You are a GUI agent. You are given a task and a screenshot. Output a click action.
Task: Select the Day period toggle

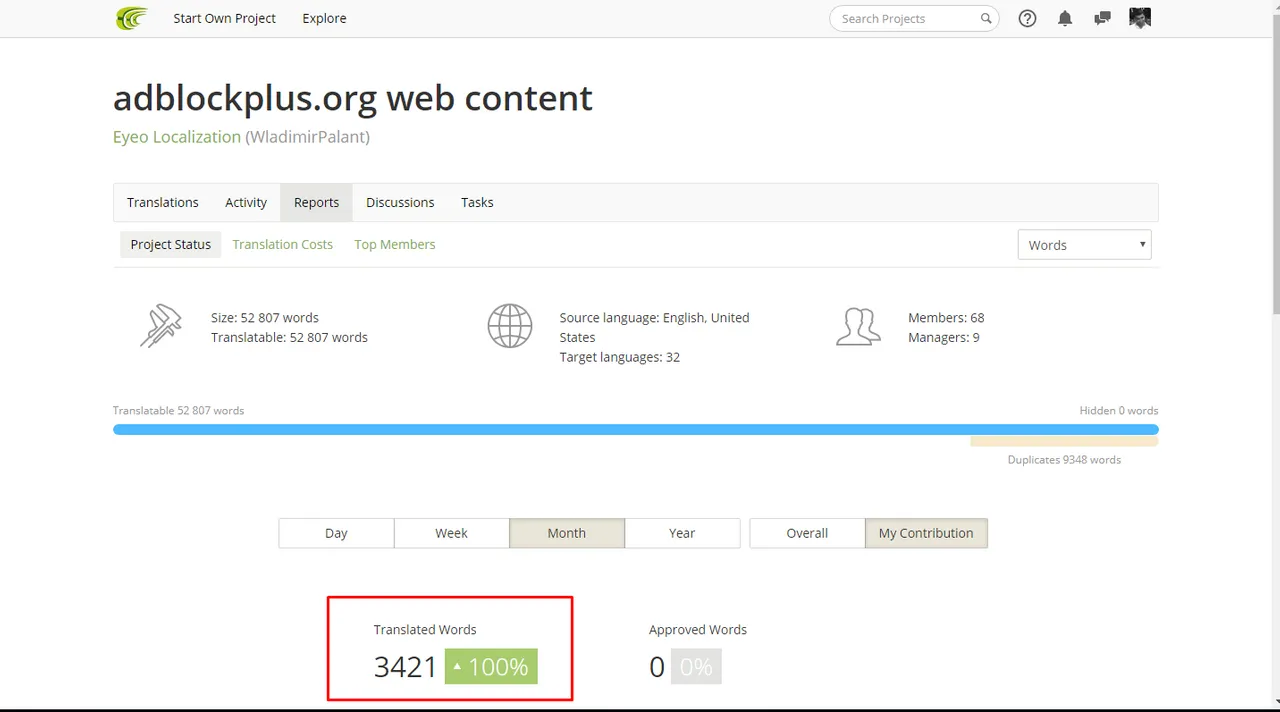pos(336,533)
